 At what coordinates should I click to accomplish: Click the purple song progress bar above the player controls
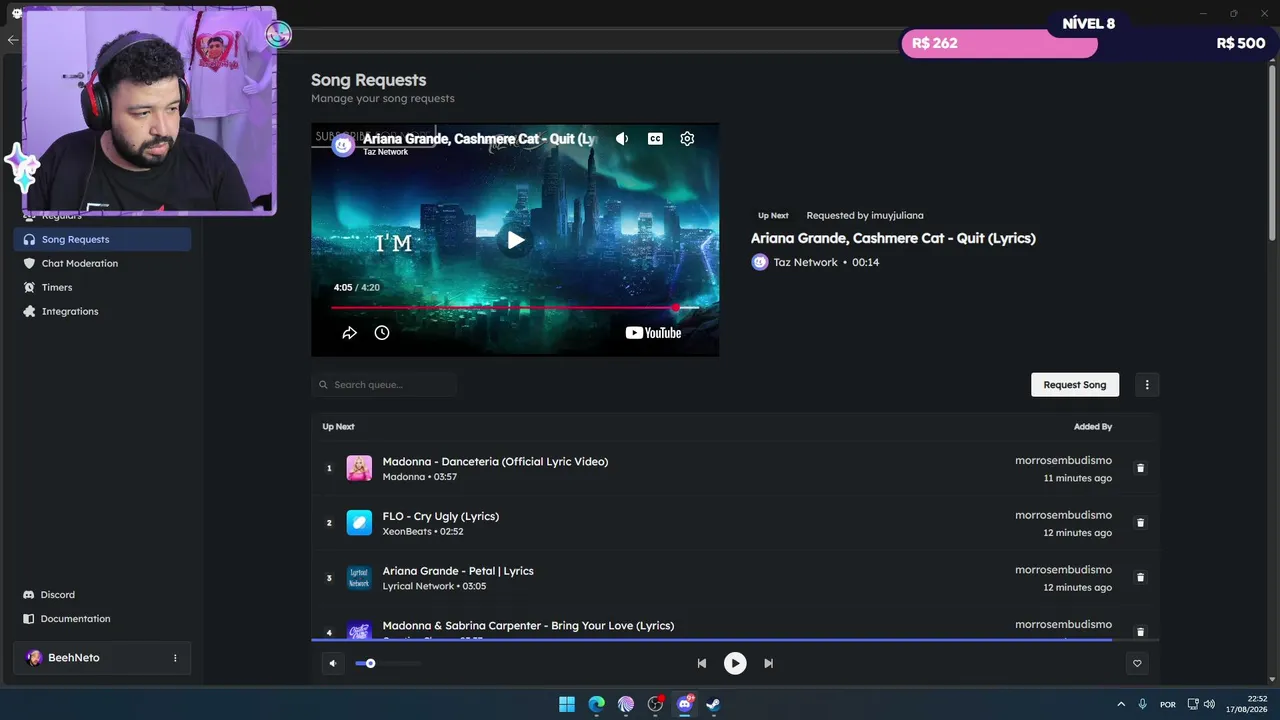tap(735, 640)
